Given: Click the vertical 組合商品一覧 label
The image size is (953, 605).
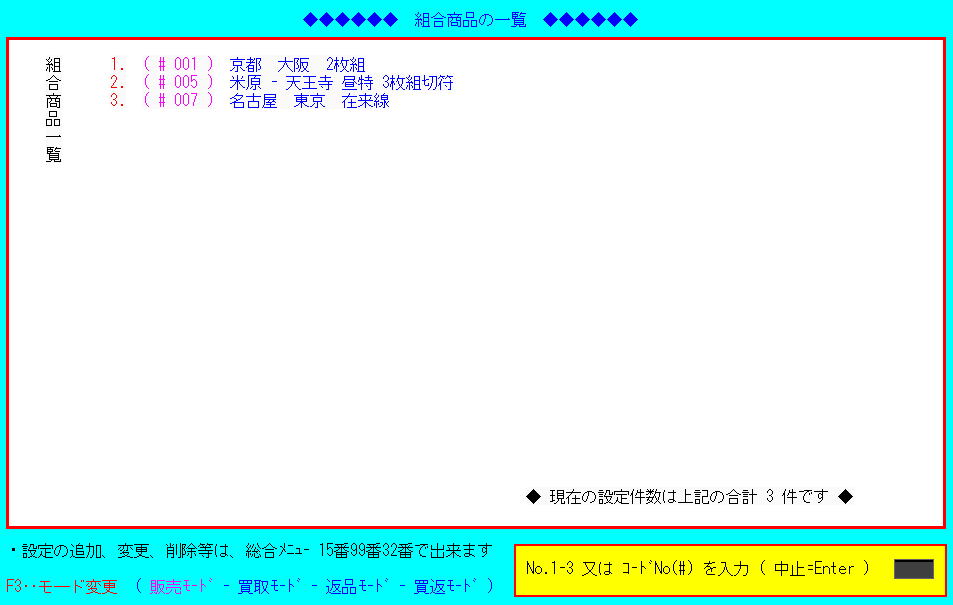Looking at the screenshot, I should click(x=53, y=110).
